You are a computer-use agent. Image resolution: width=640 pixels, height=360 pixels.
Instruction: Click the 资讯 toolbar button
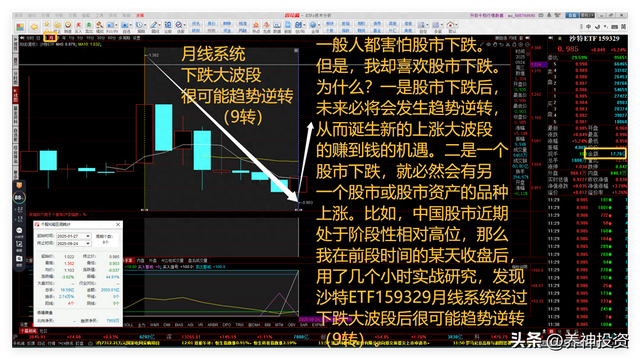pyautogui.click(x=196, y=23)
